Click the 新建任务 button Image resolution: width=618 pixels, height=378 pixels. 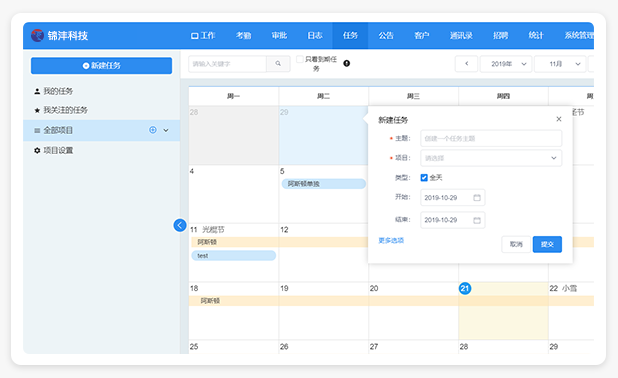click(x=101, y=65)
